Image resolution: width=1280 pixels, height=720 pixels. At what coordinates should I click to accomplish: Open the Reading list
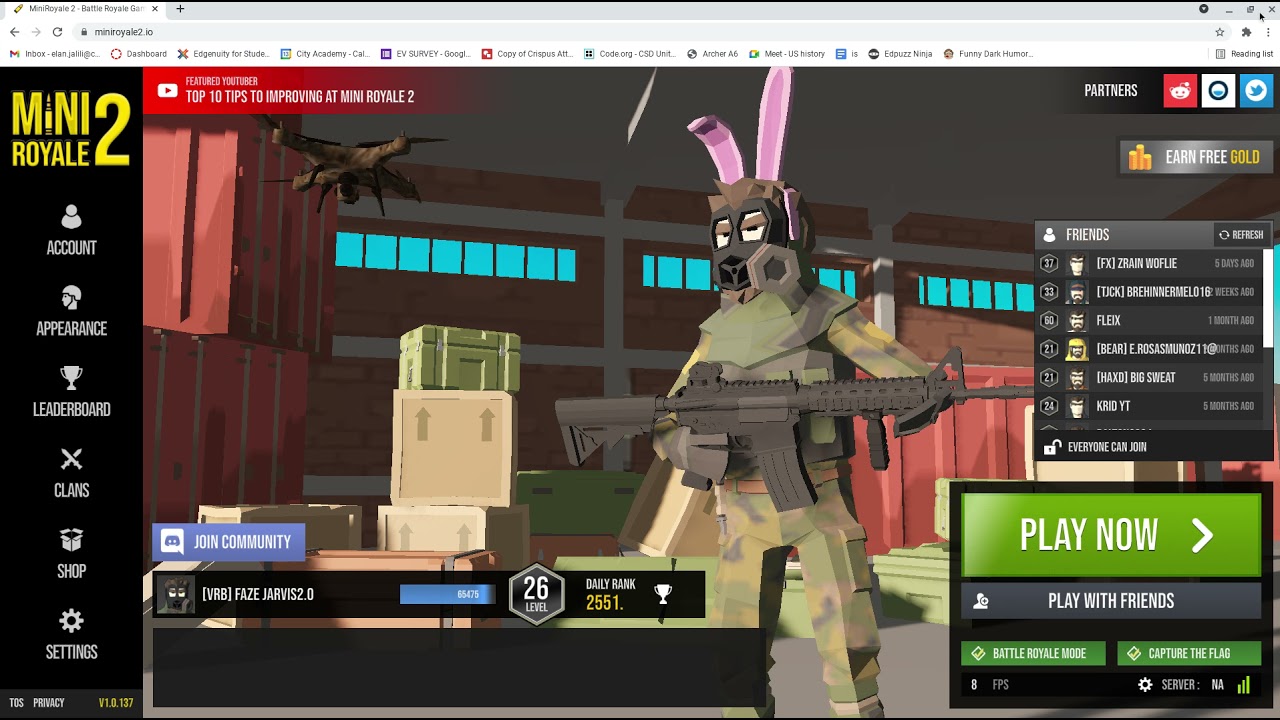[1244, 54]
